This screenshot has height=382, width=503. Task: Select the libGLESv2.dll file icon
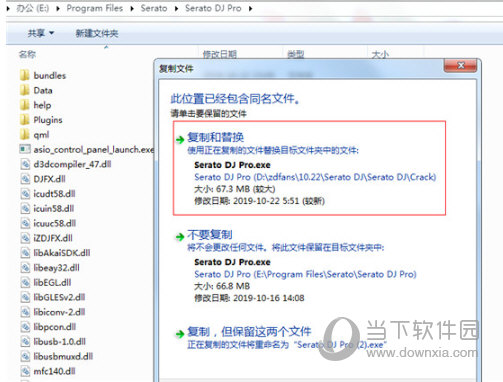coord(25,297)
